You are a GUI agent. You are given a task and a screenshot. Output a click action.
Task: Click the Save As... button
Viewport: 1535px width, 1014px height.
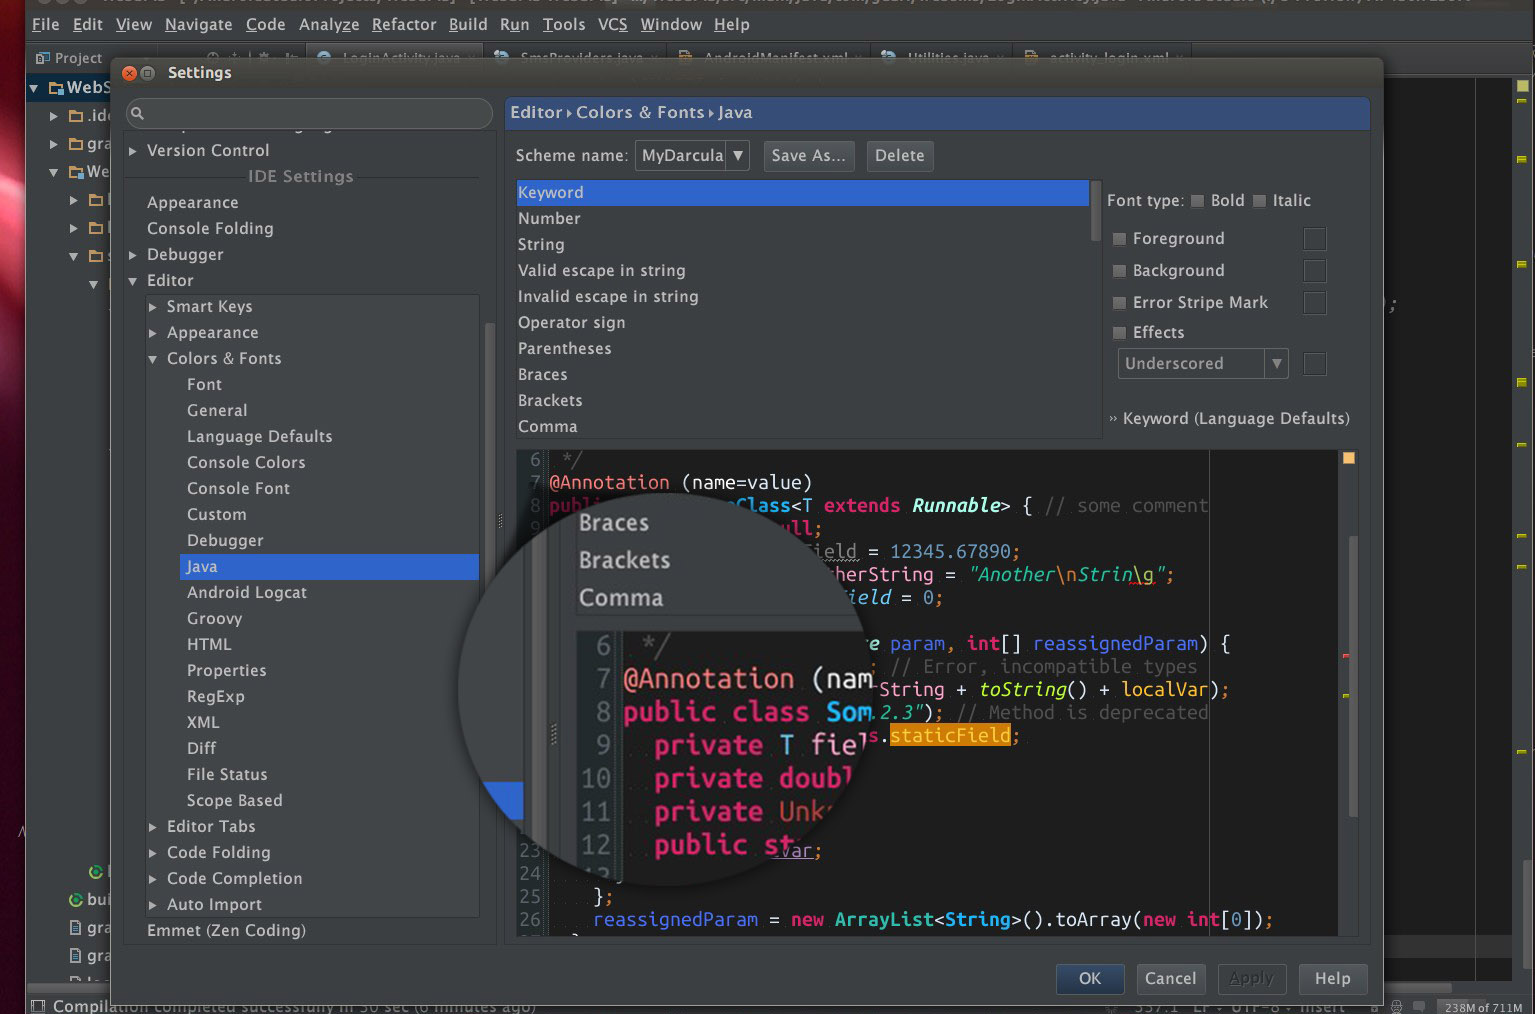808,156
